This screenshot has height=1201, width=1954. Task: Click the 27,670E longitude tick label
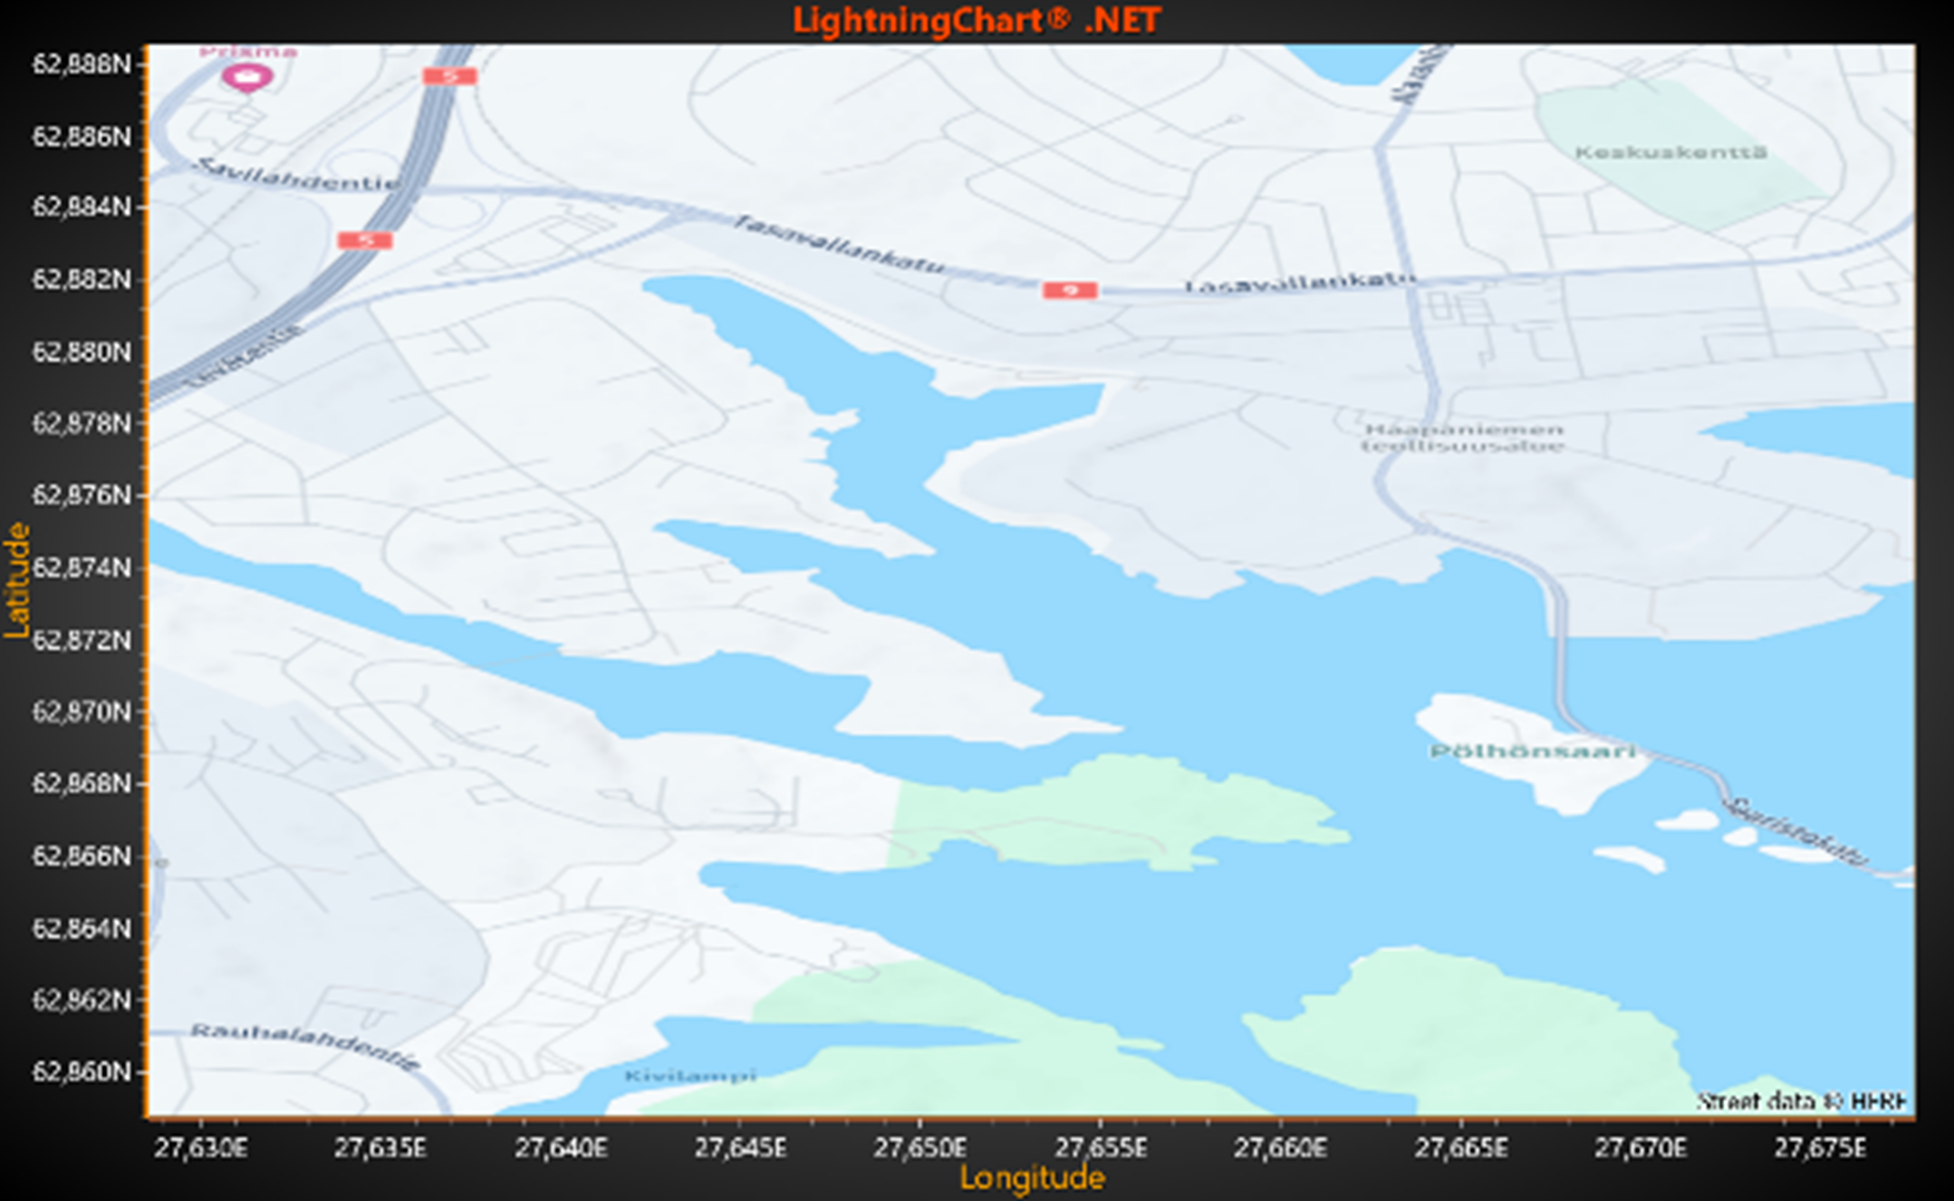click(x=1641, y=1147)
